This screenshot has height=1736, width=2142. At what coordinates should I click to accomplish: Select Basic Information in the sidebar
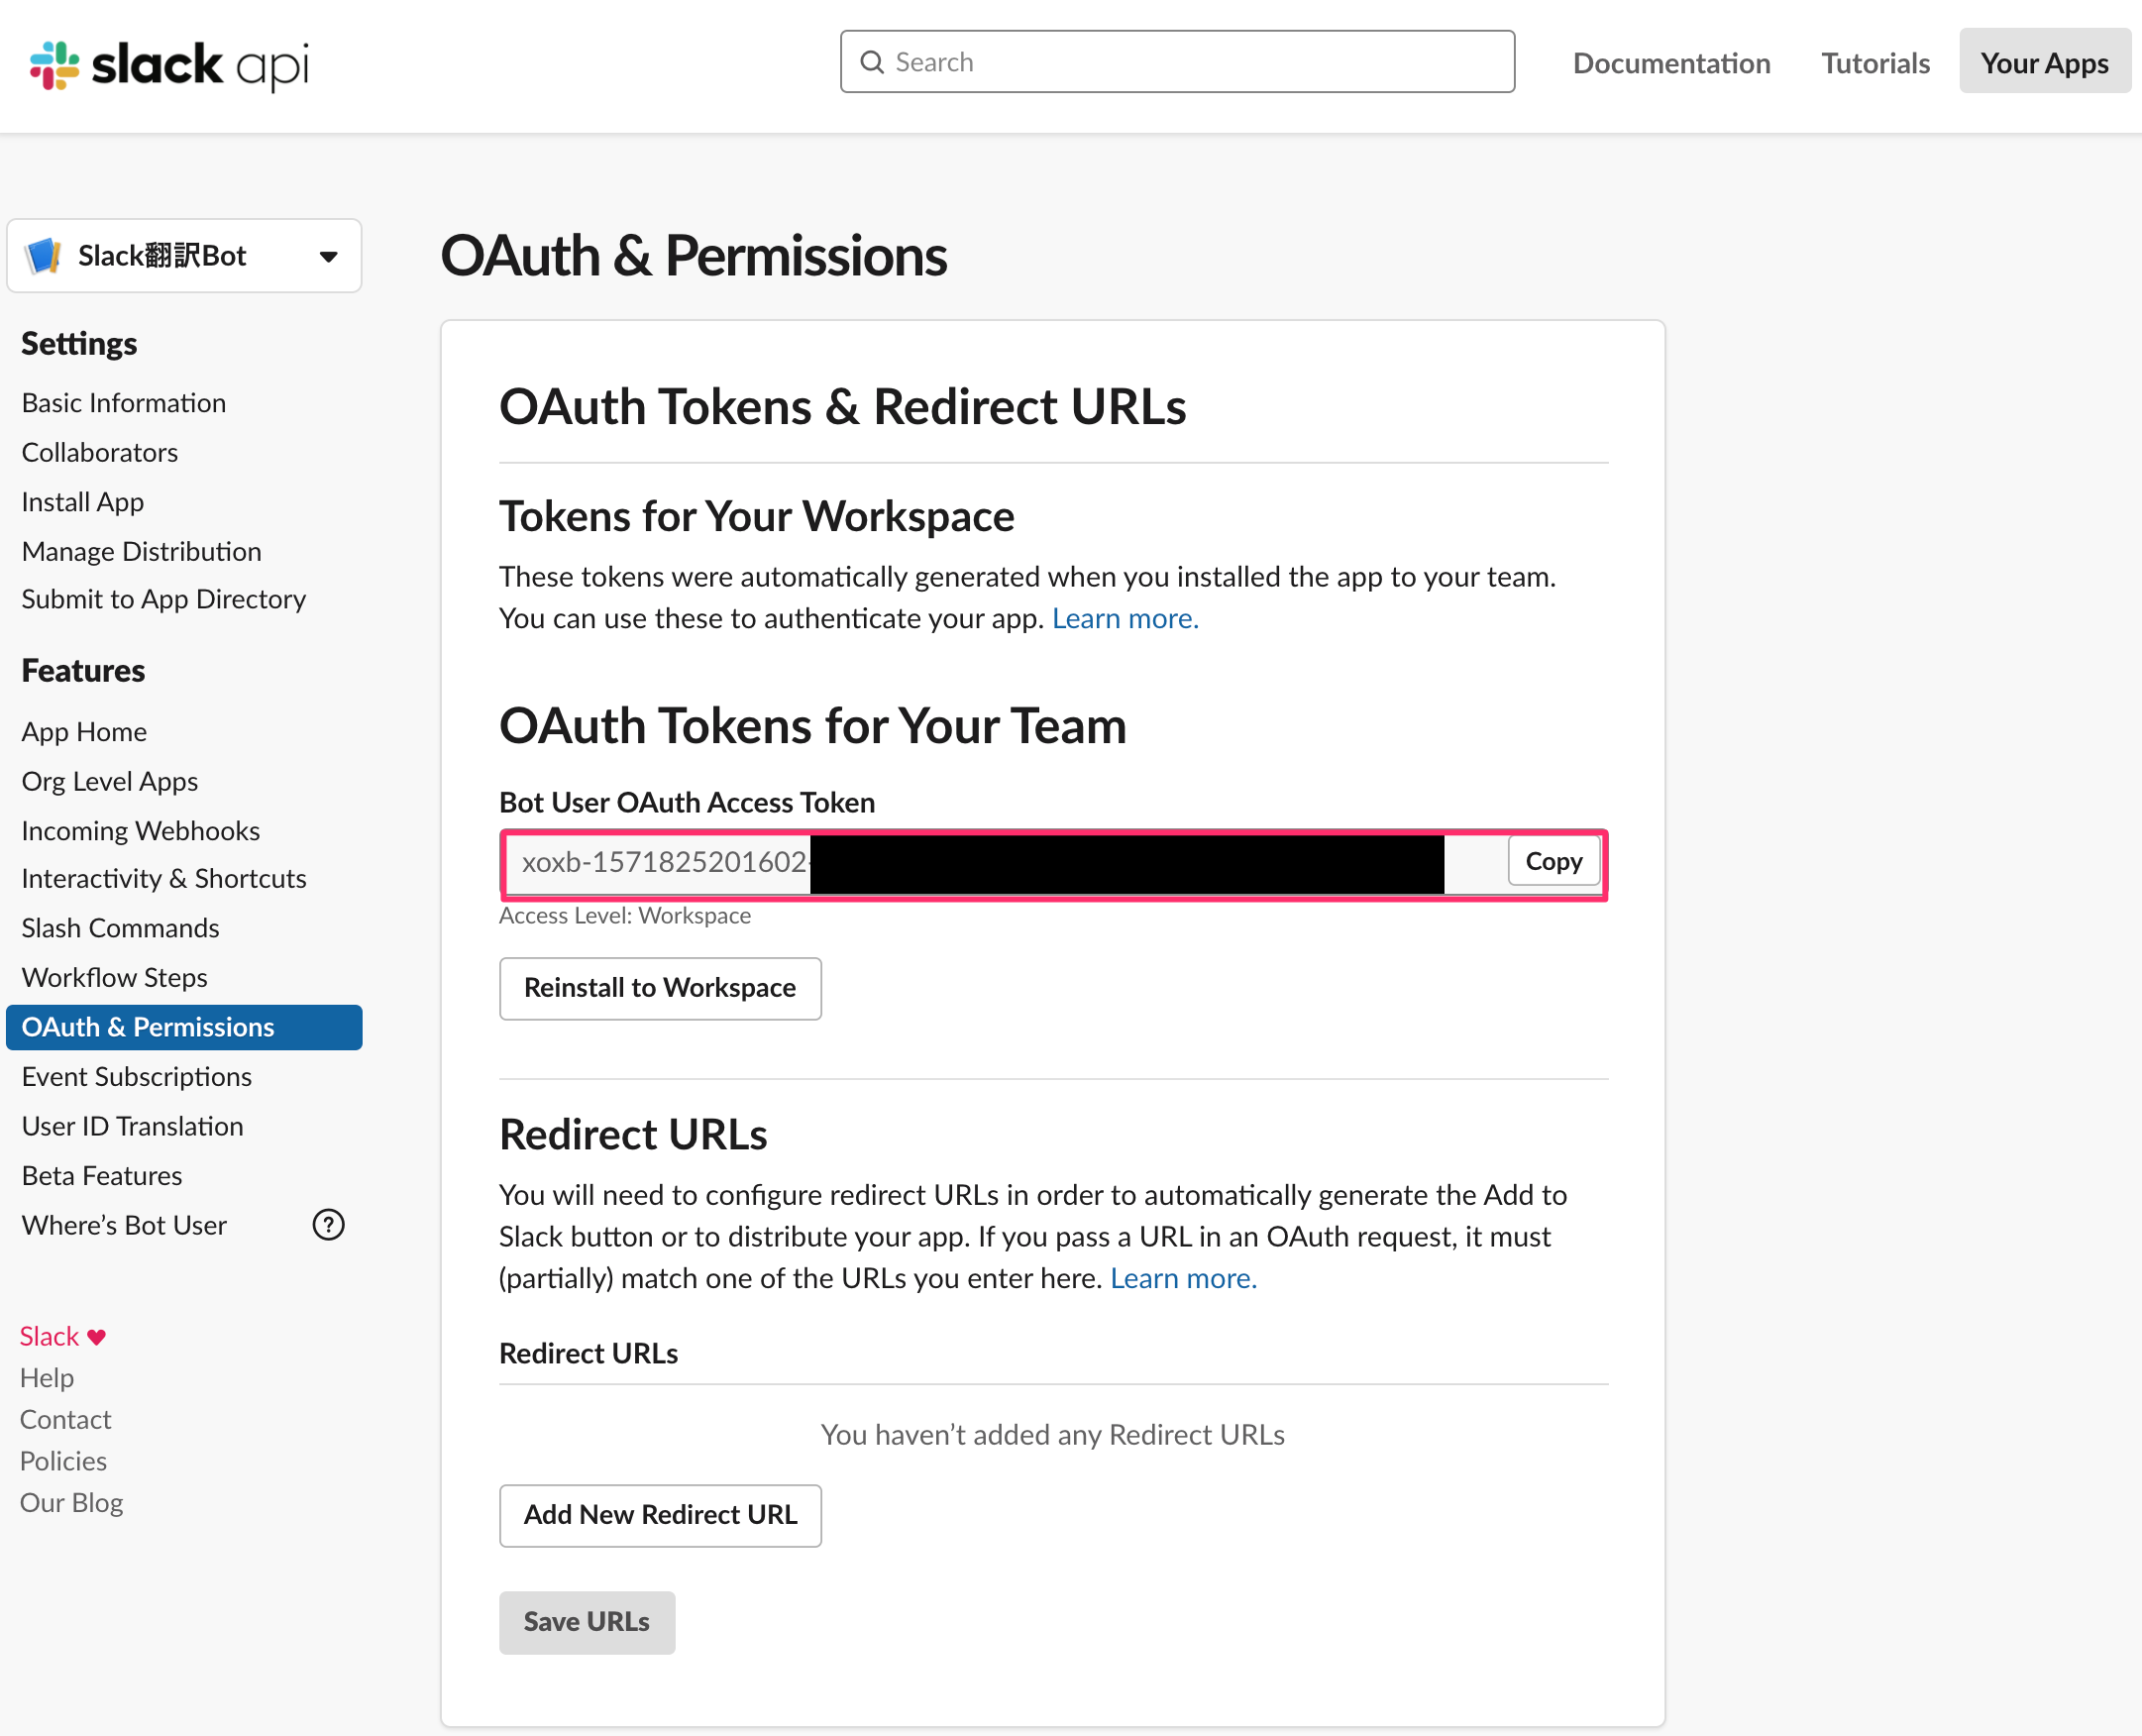pyautogui.click(x=123, y=402)
